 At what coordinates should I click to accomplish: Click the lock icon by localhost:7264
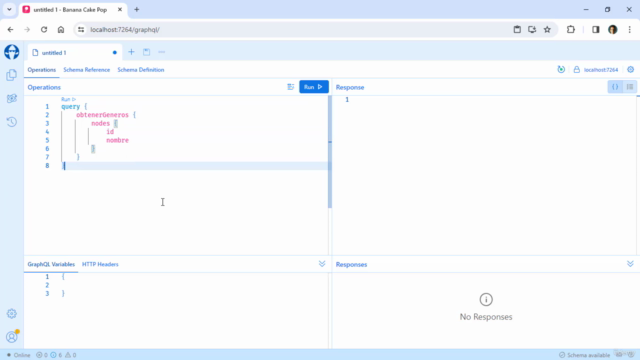point(577,70)
